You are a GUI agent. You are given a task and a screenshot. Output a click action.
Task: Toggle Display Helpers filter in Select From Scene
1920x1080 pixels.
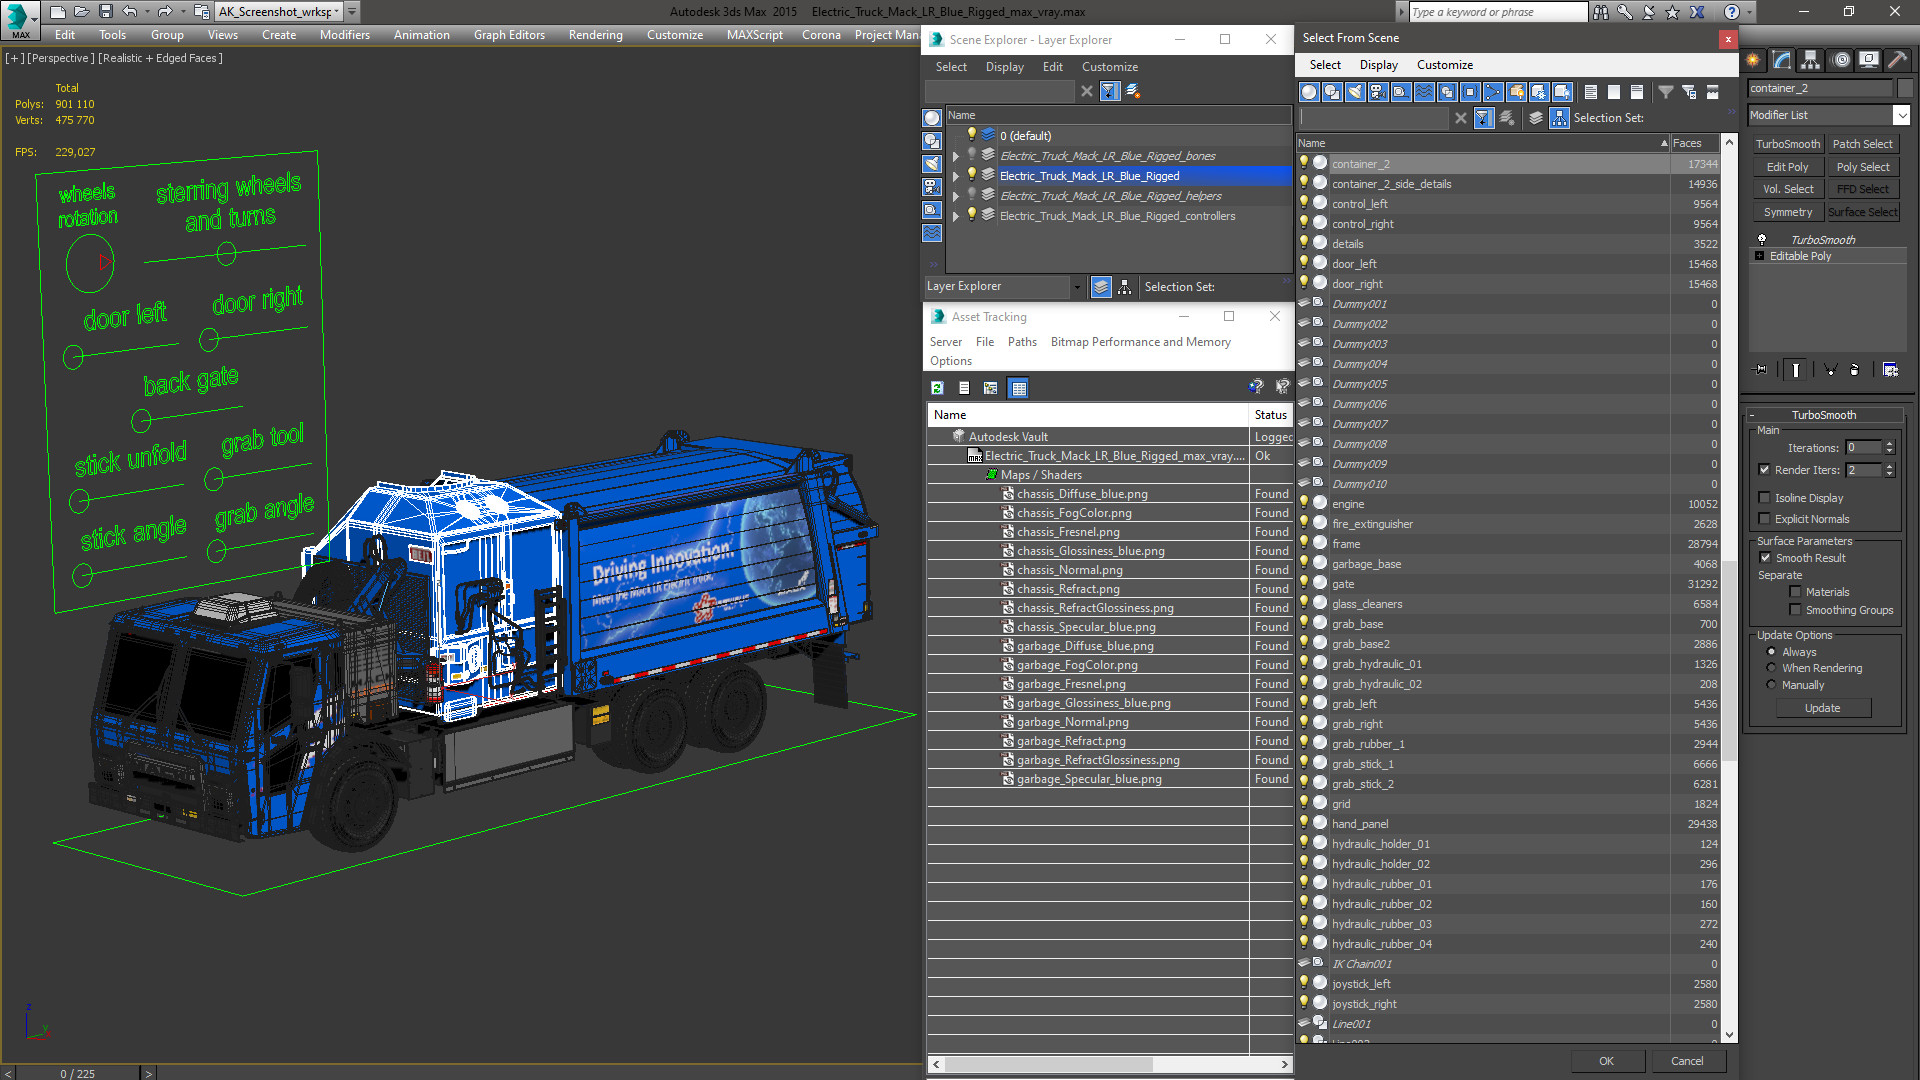coord(1401,92)
